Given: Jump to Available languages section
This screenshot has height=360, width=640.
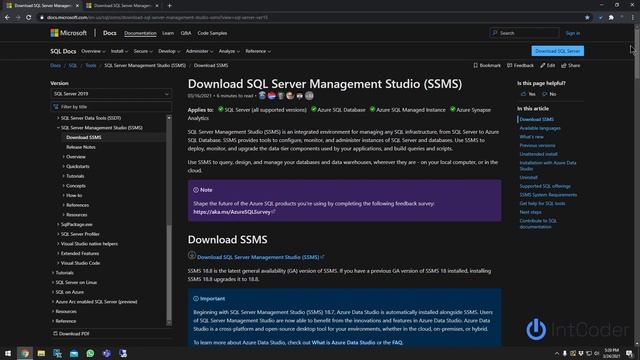Looking at the screenshot, I should [x=540, y=128].
